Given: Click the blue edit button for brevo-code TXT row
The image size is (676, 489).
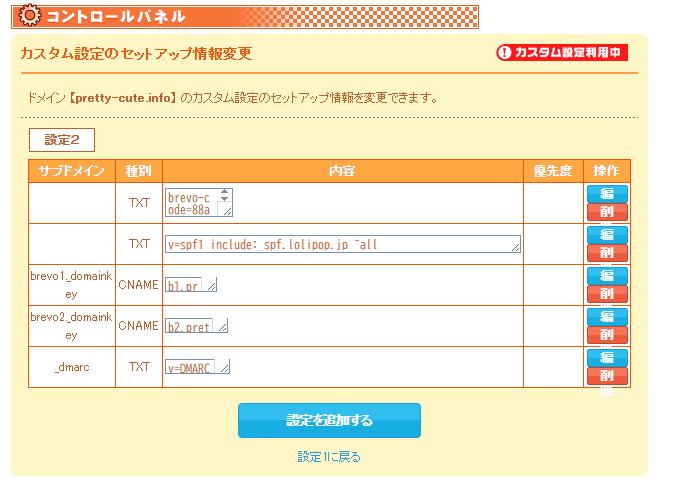Looking at the screenshot, I should coord(607,194).
